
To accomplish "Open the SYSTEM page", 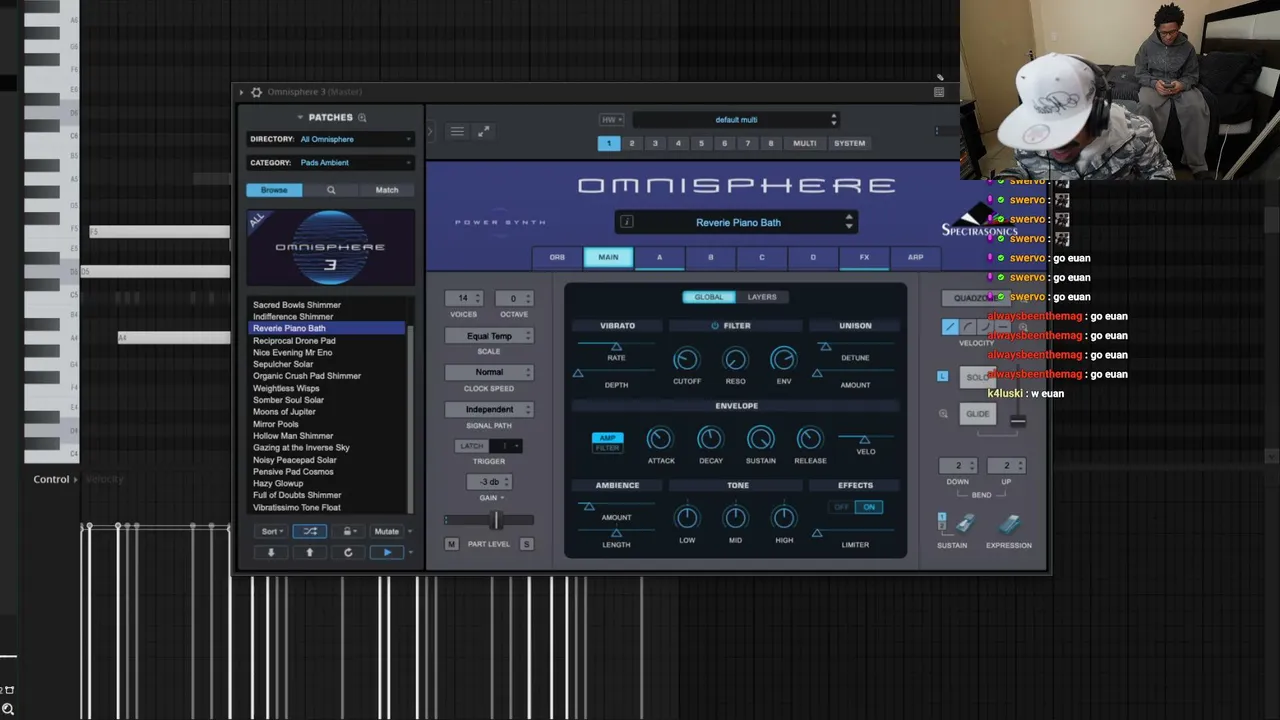I will pos(849,143).
